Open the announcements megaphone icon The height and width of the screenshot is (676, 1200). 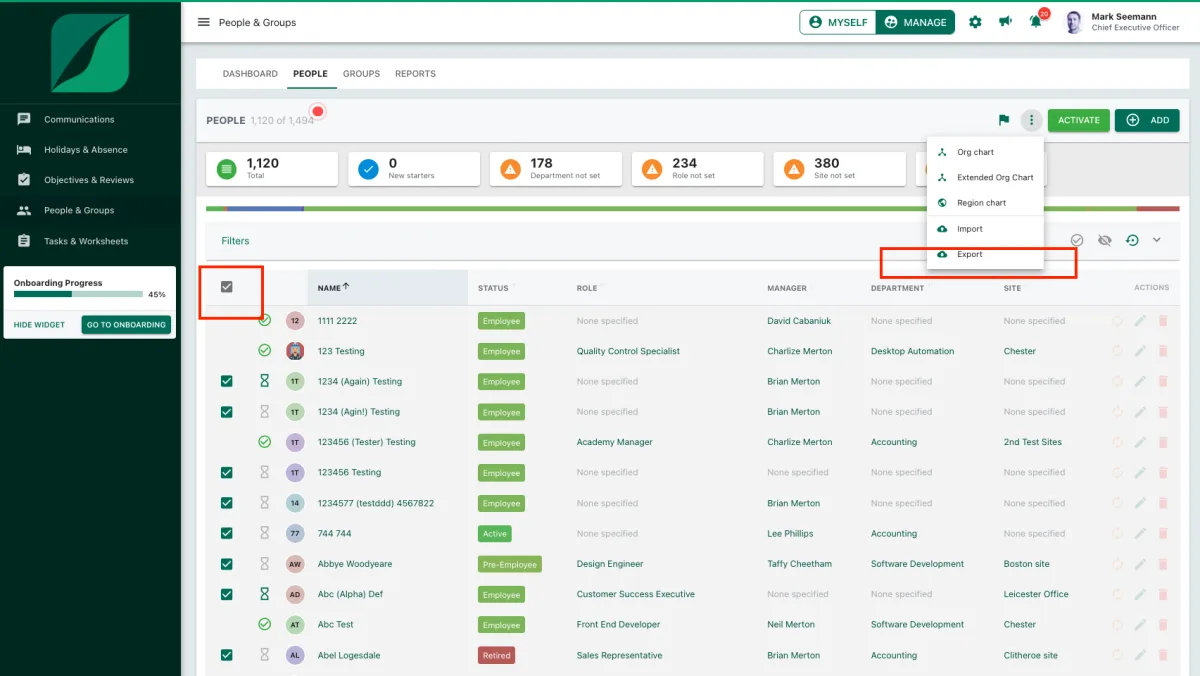tap(1005, 22)
